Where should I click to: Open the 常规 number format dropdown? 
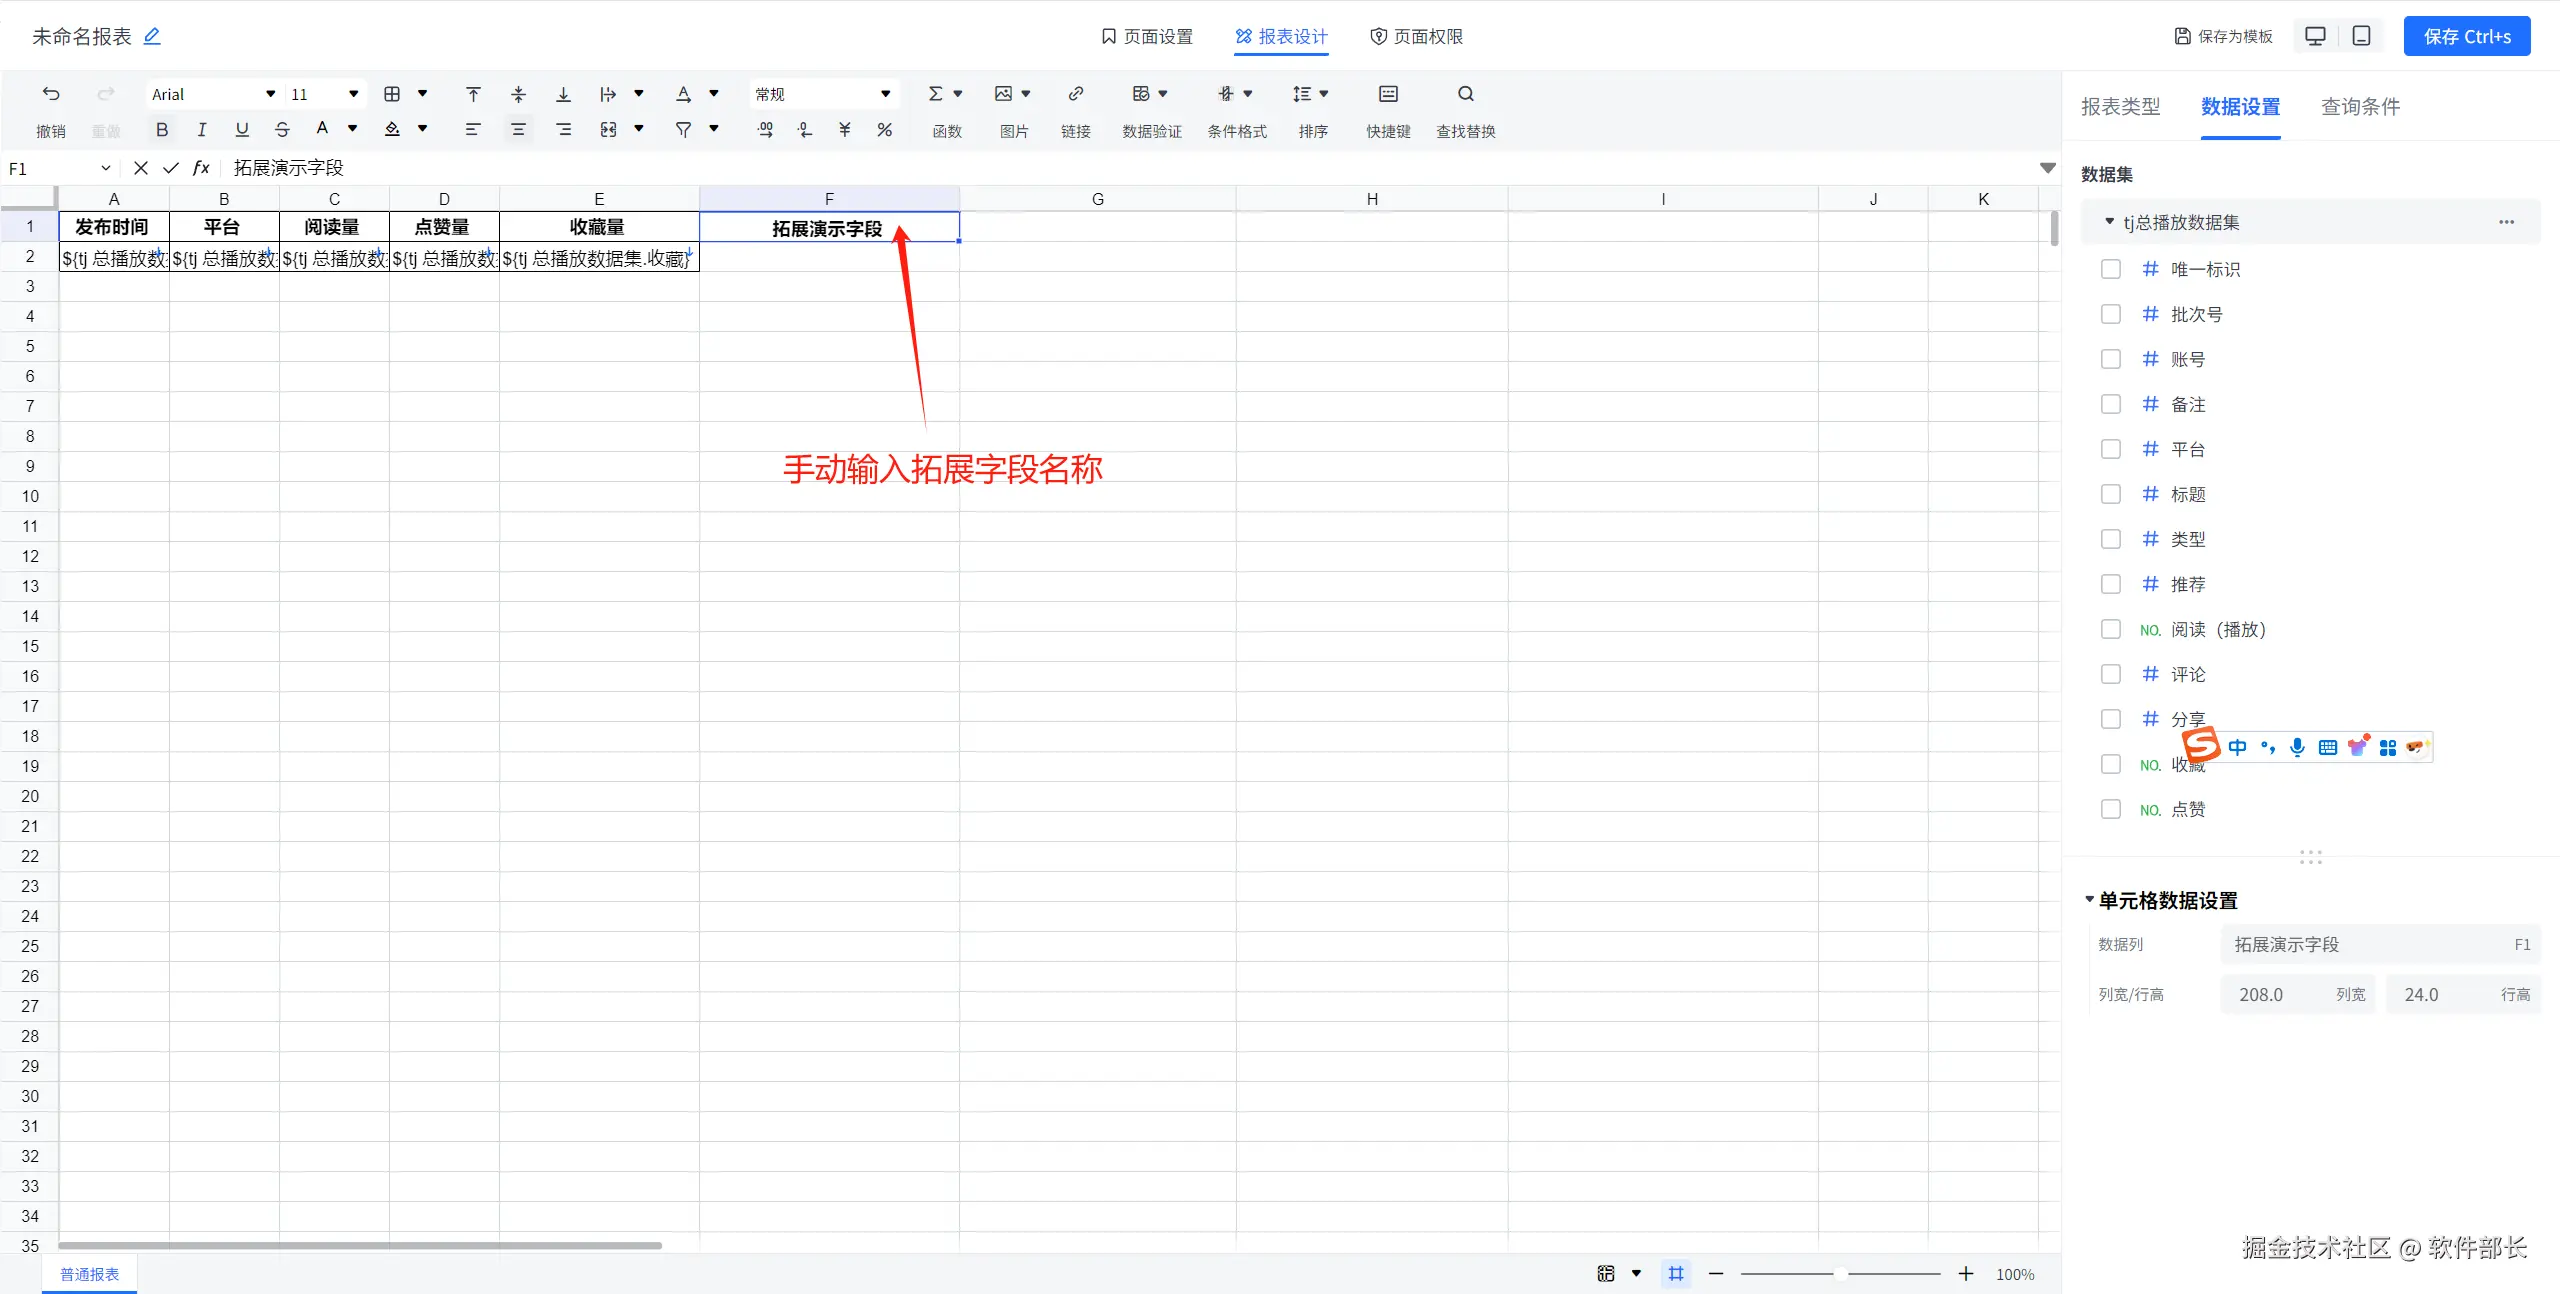pos(885,94)
